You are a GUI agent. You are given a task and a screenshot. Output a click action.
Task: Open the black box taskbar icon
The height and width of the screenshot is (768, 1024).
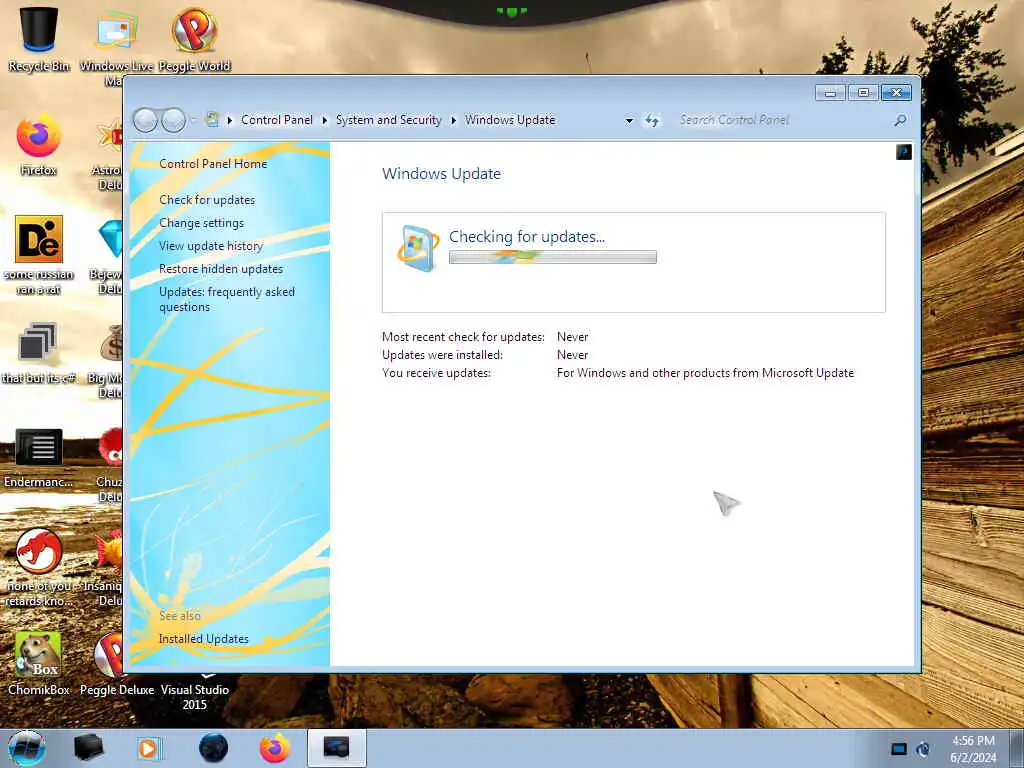[x=88, y=748]
